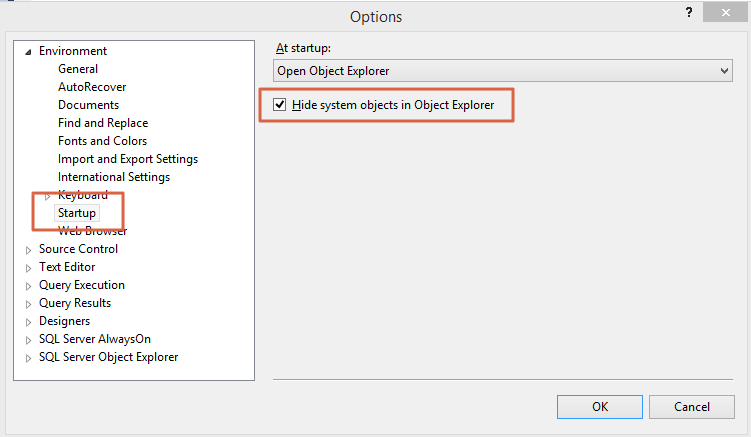The width and height of the screenshot is (751, 437).
Task: Select the General tree item
Action: 78,69
